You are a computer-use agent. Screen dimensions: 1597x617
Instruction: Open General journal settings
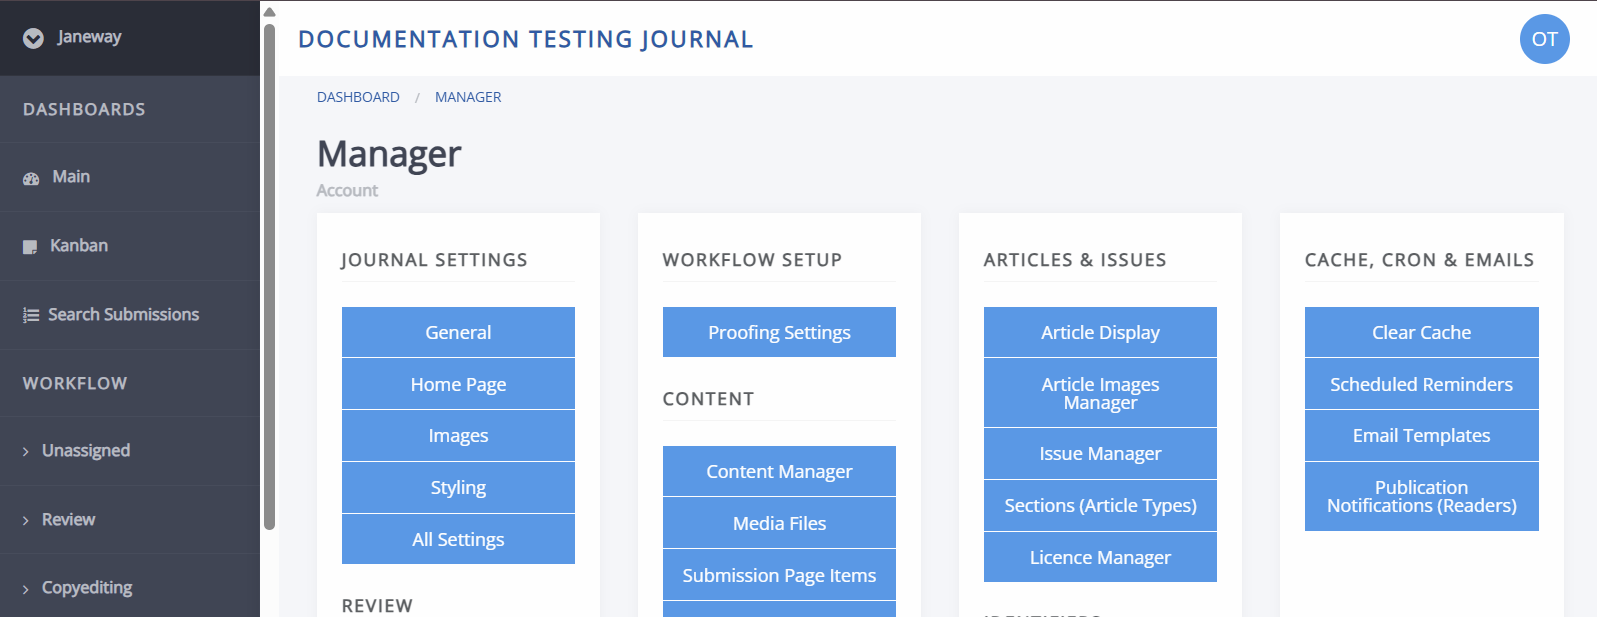458,332
